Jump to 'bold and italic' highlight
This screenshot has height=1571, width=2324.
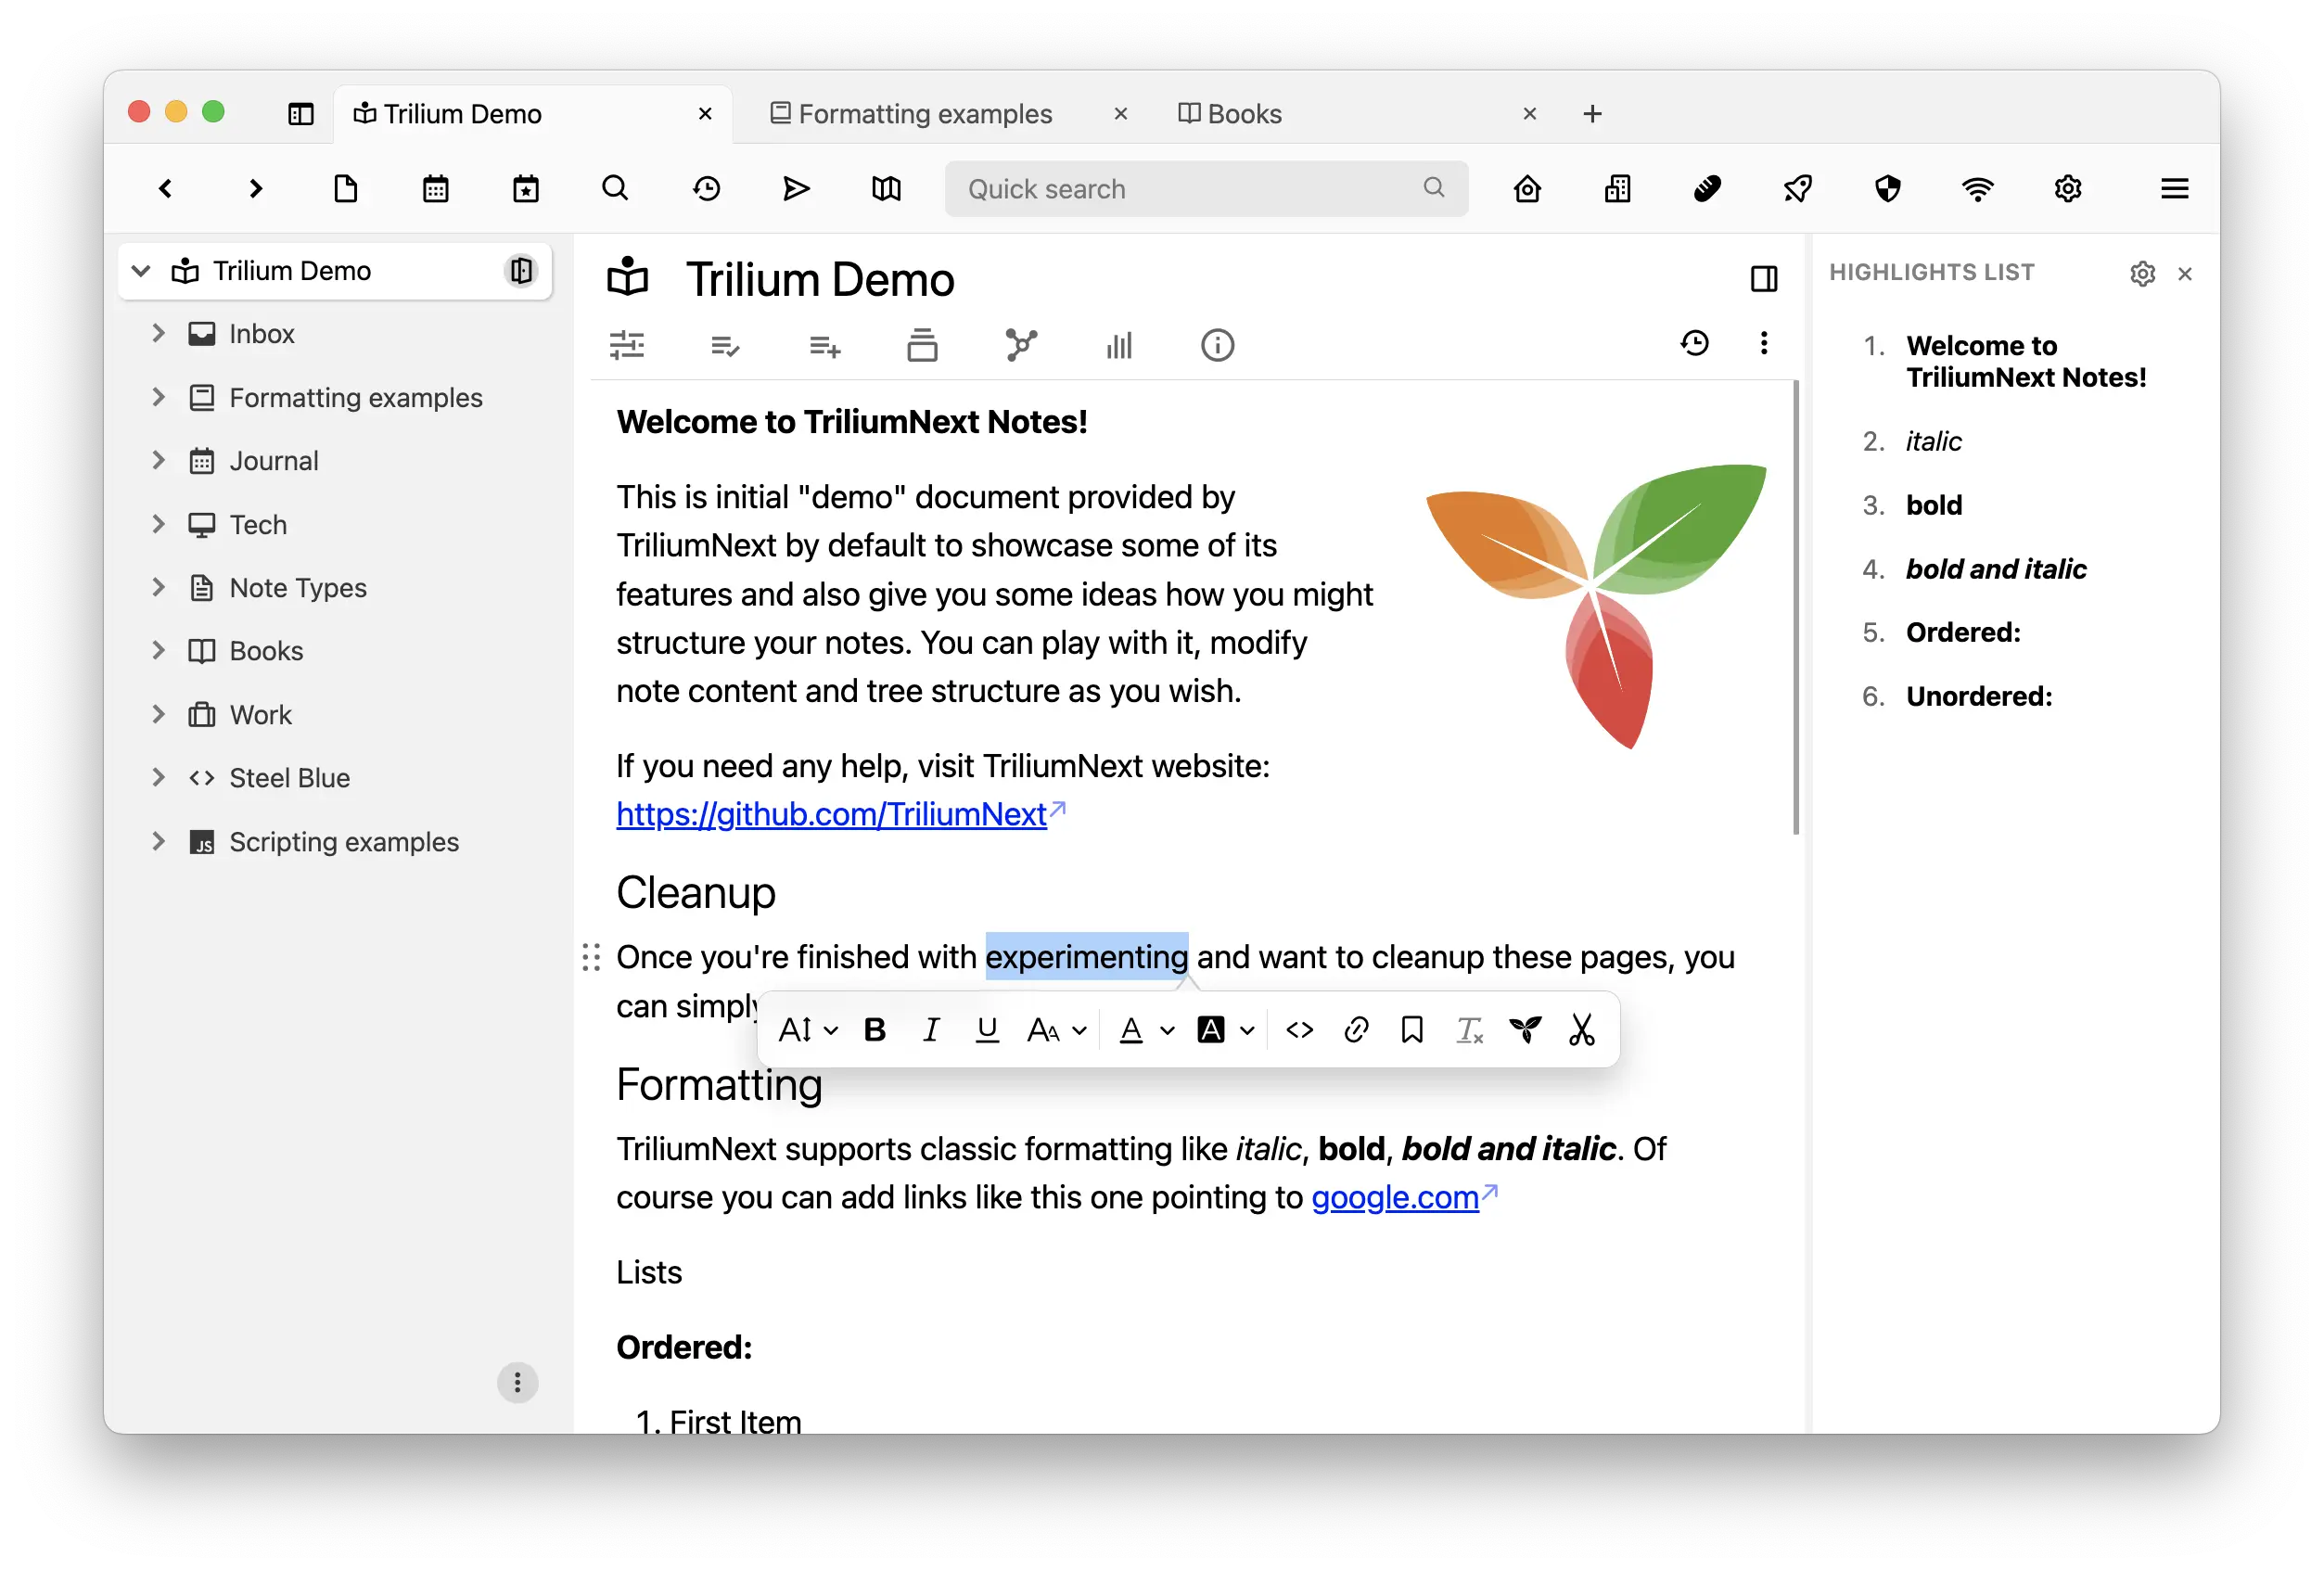tap(1995, 569)
